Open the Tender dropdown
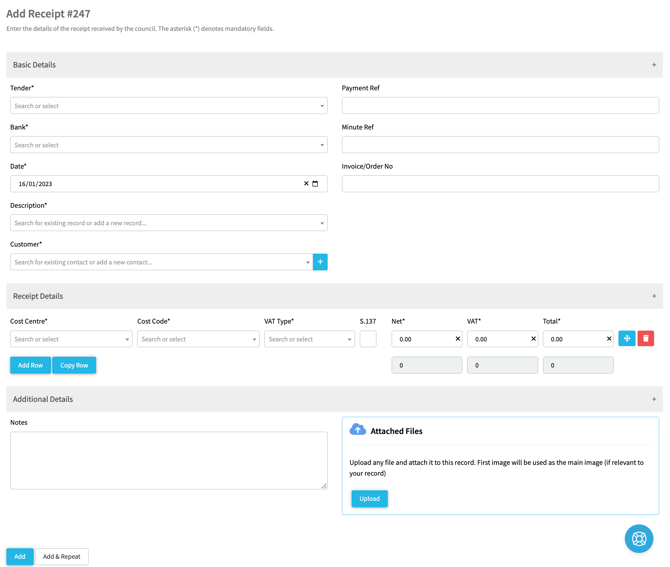The image size is (670, 567). click(168, 106)
